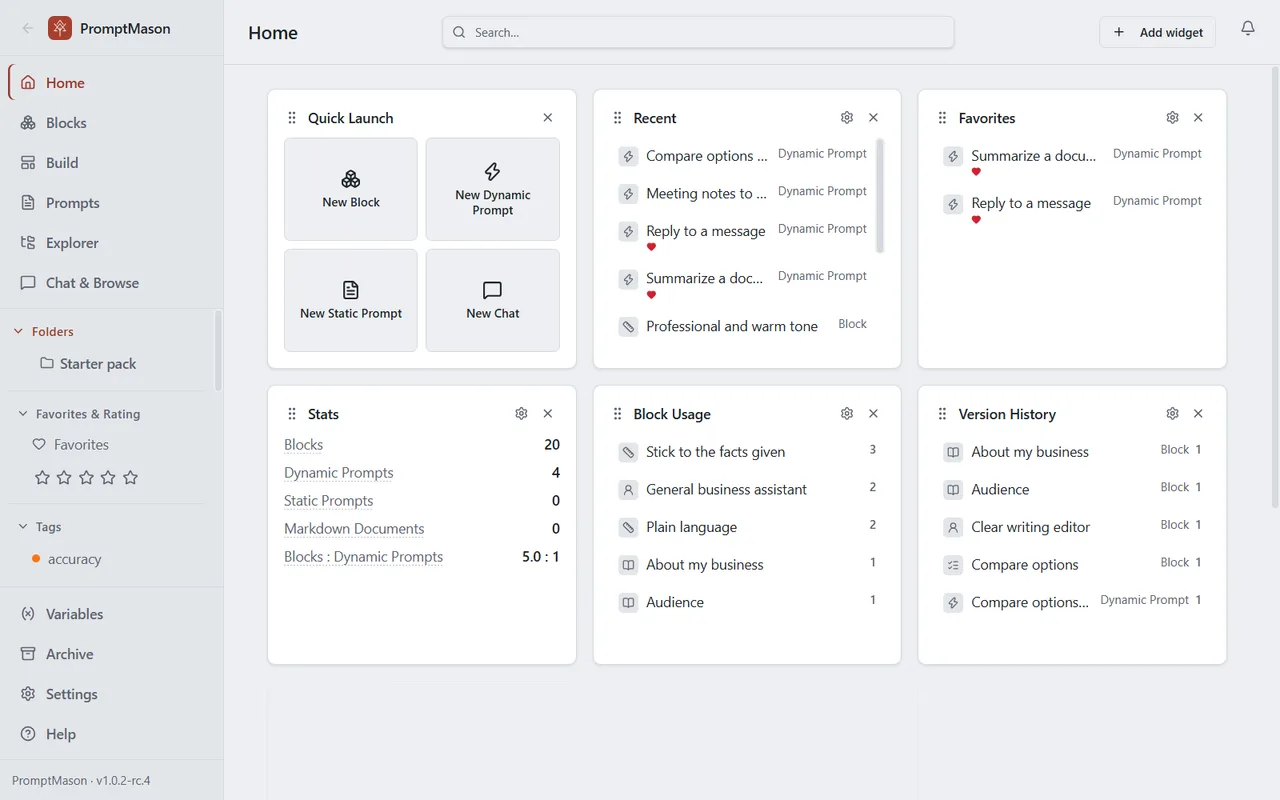
Task: Click the PromptMason logo icon
Action: click(60, 28)
